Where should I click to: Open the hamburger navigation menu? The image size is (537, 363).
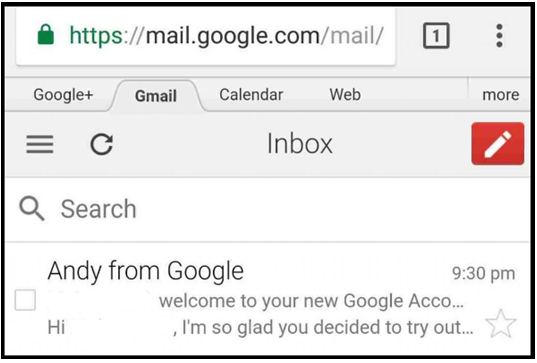click(x=40, y=144)
